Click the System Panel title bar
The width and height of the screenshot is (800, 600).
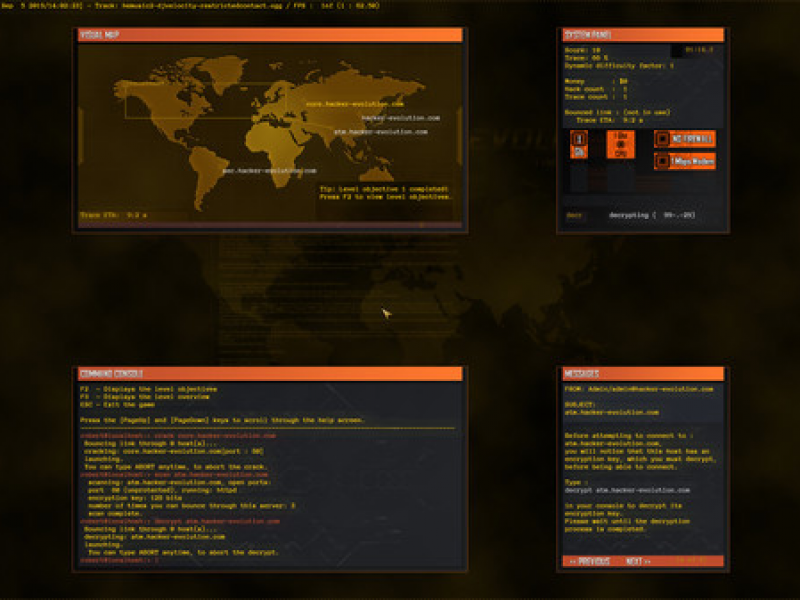click(x=643, y=35)
